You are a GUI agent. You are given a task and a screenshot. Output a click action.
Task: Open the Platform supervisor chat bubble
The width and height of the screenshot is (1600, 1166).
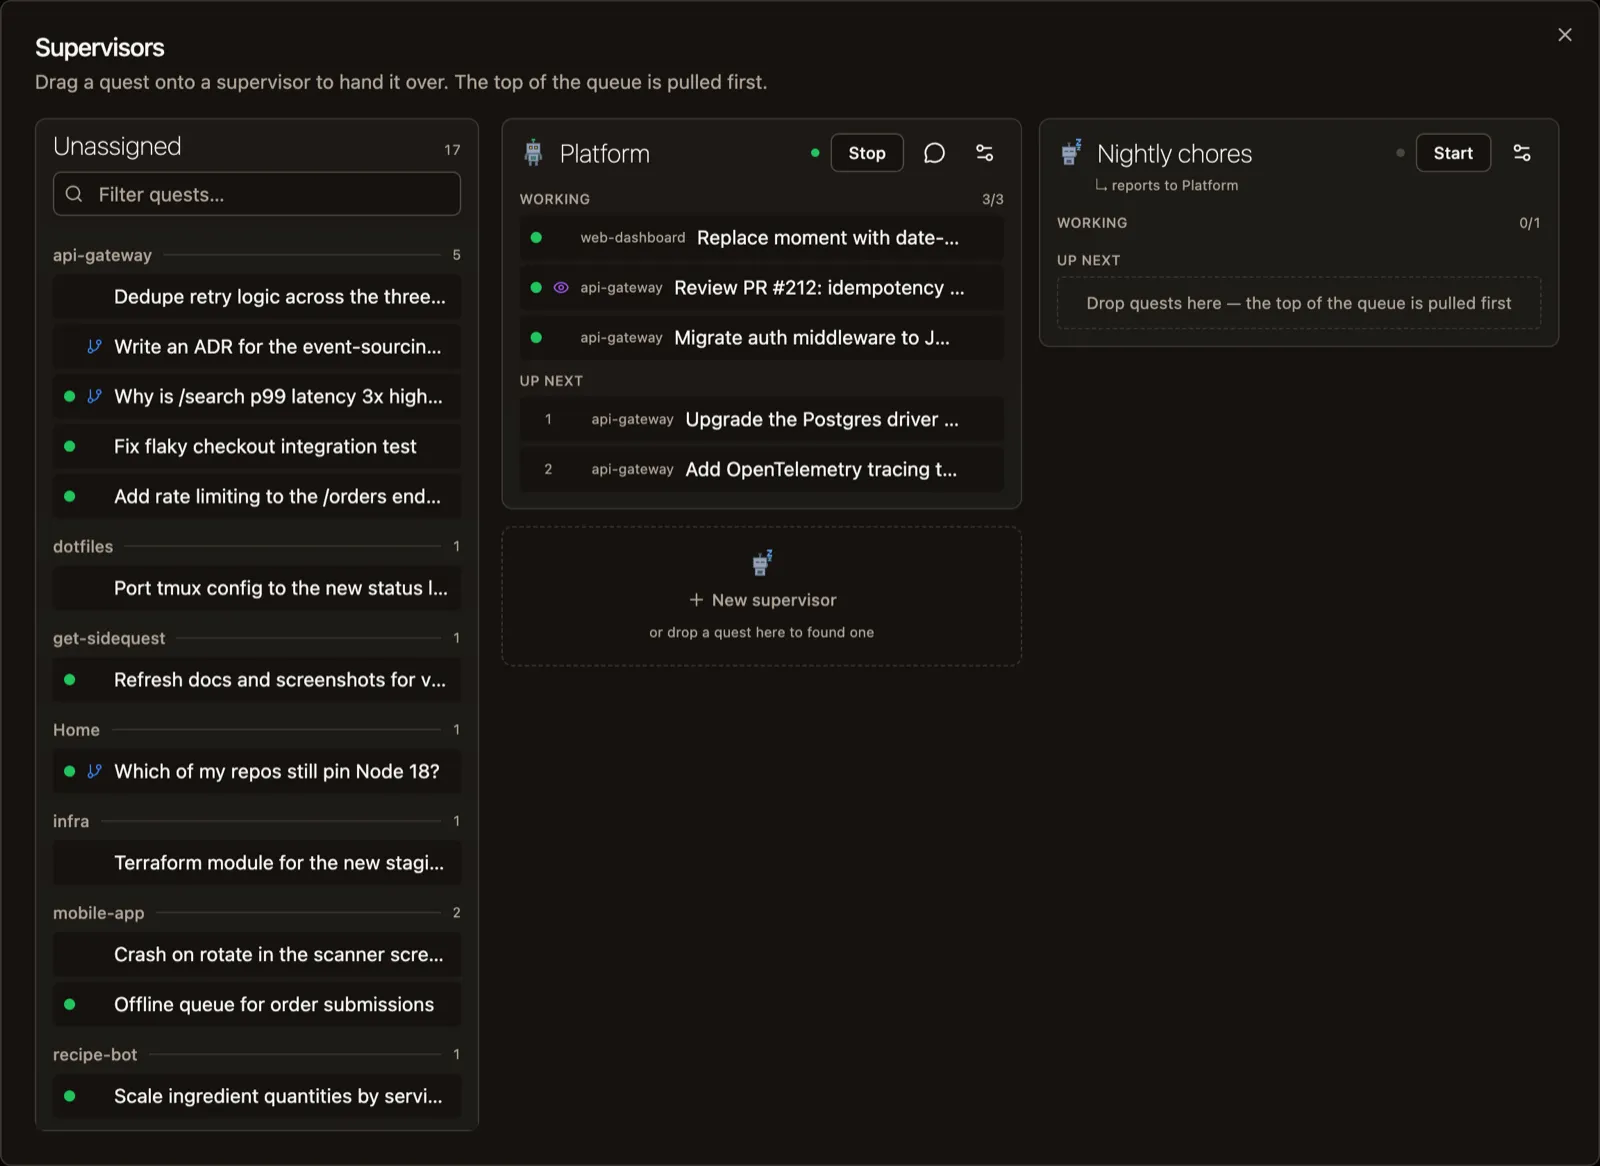click(x=934, y=153)
